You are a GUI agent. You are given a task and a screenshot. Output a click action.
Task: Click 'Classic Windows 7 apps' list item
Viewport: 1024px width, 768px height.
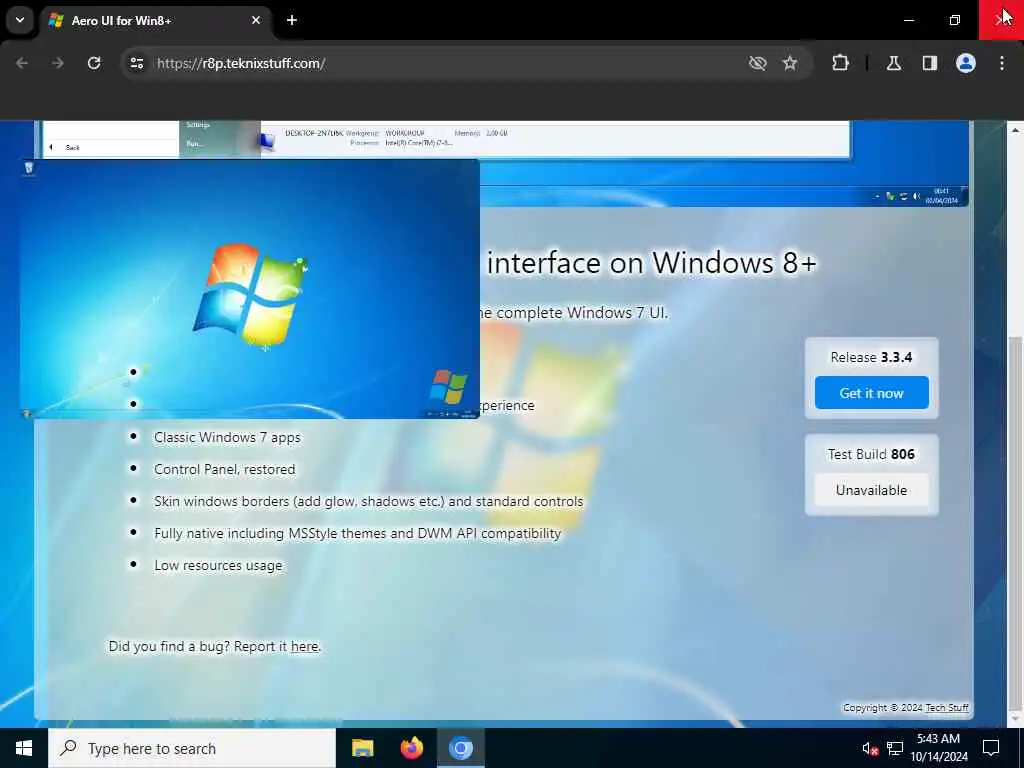(x=227, y=437)
